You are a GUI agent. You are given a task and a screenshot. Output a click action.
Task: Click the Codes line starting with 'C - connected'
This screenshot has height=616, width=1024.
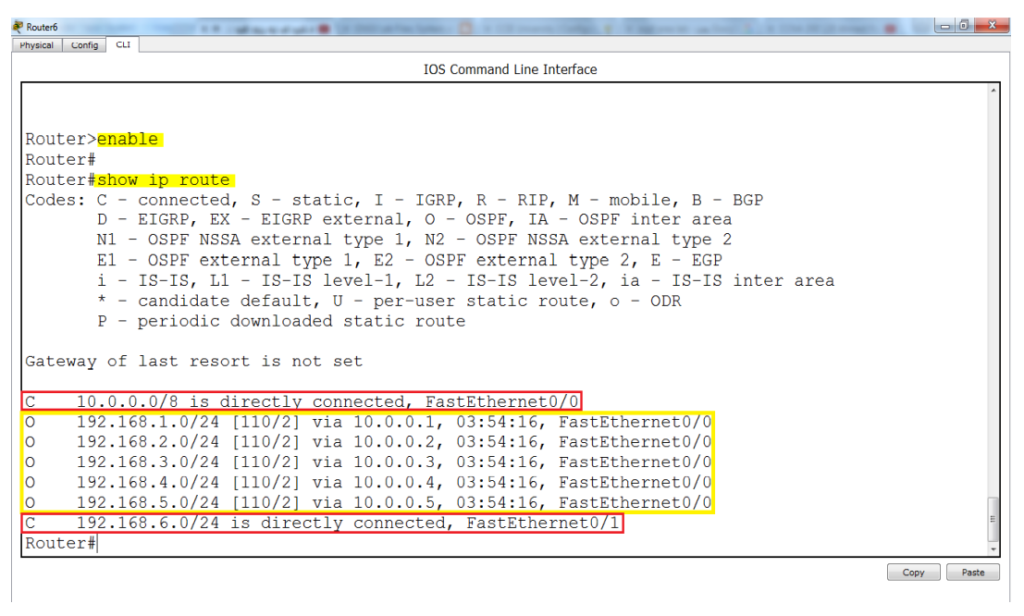pos(394,200)
